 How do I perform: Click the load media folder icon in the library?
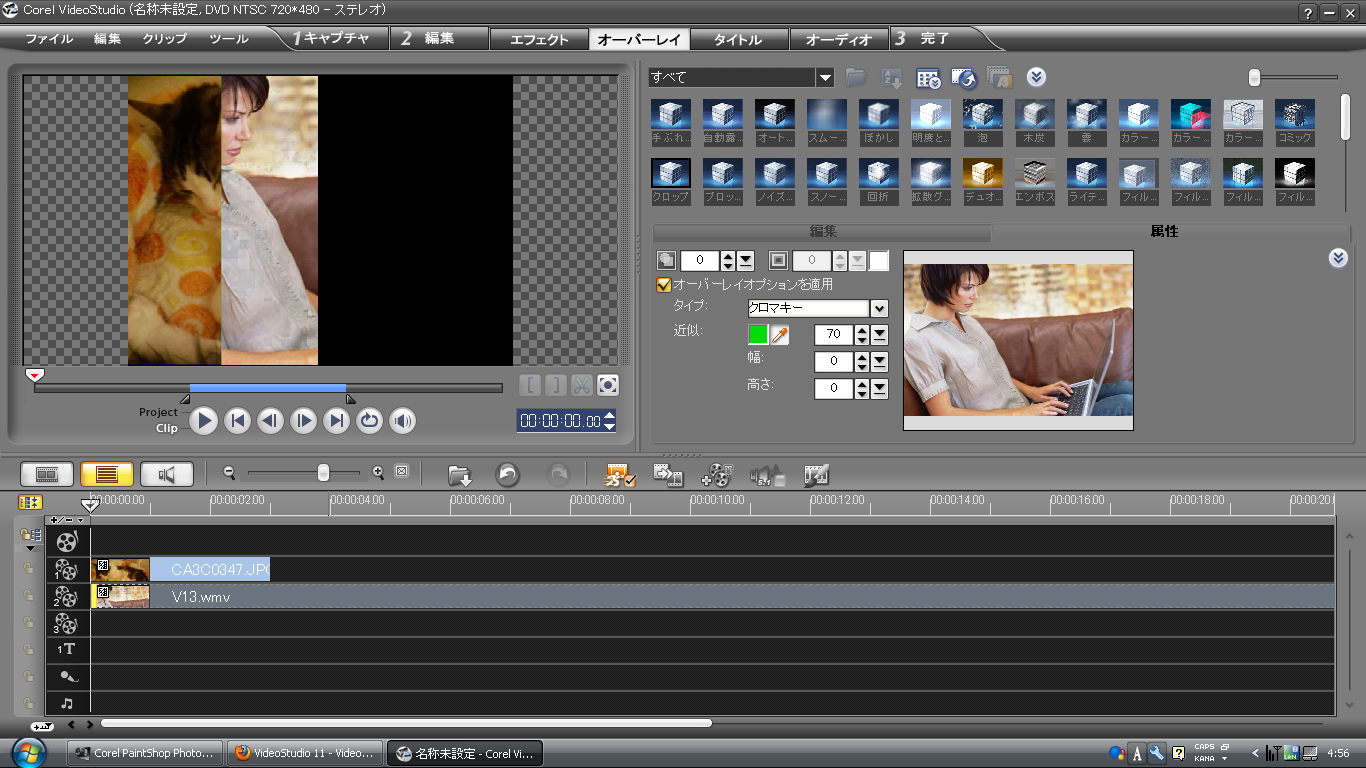(856, 77)
